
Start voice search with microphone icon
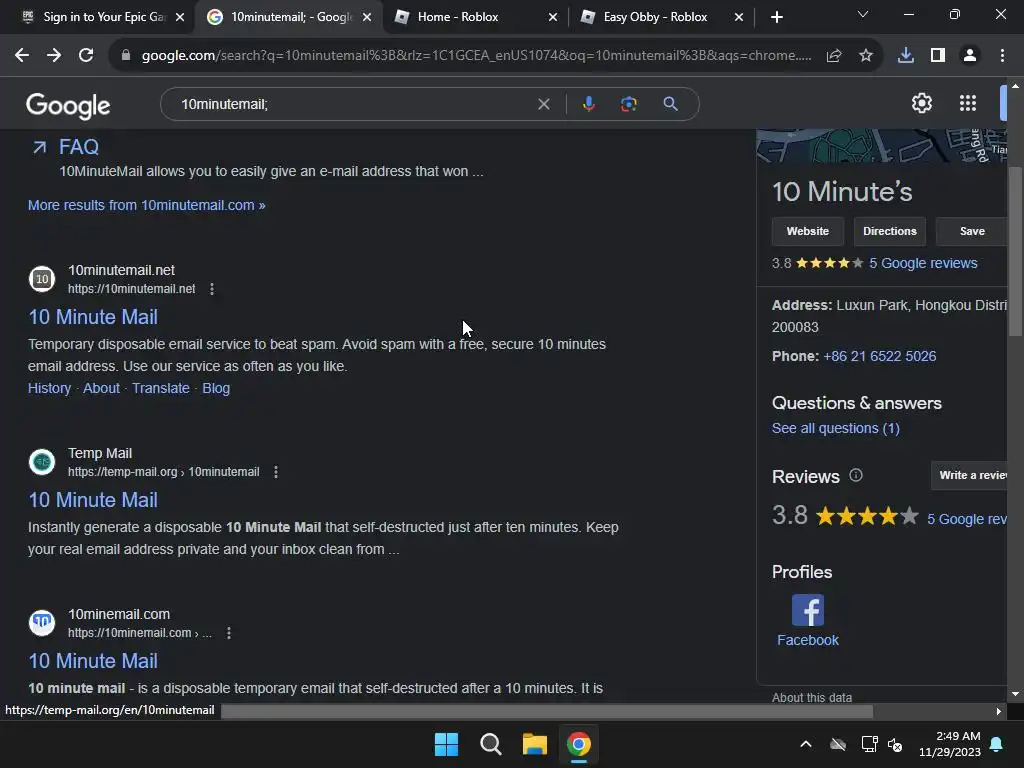[x=588, y=104]
